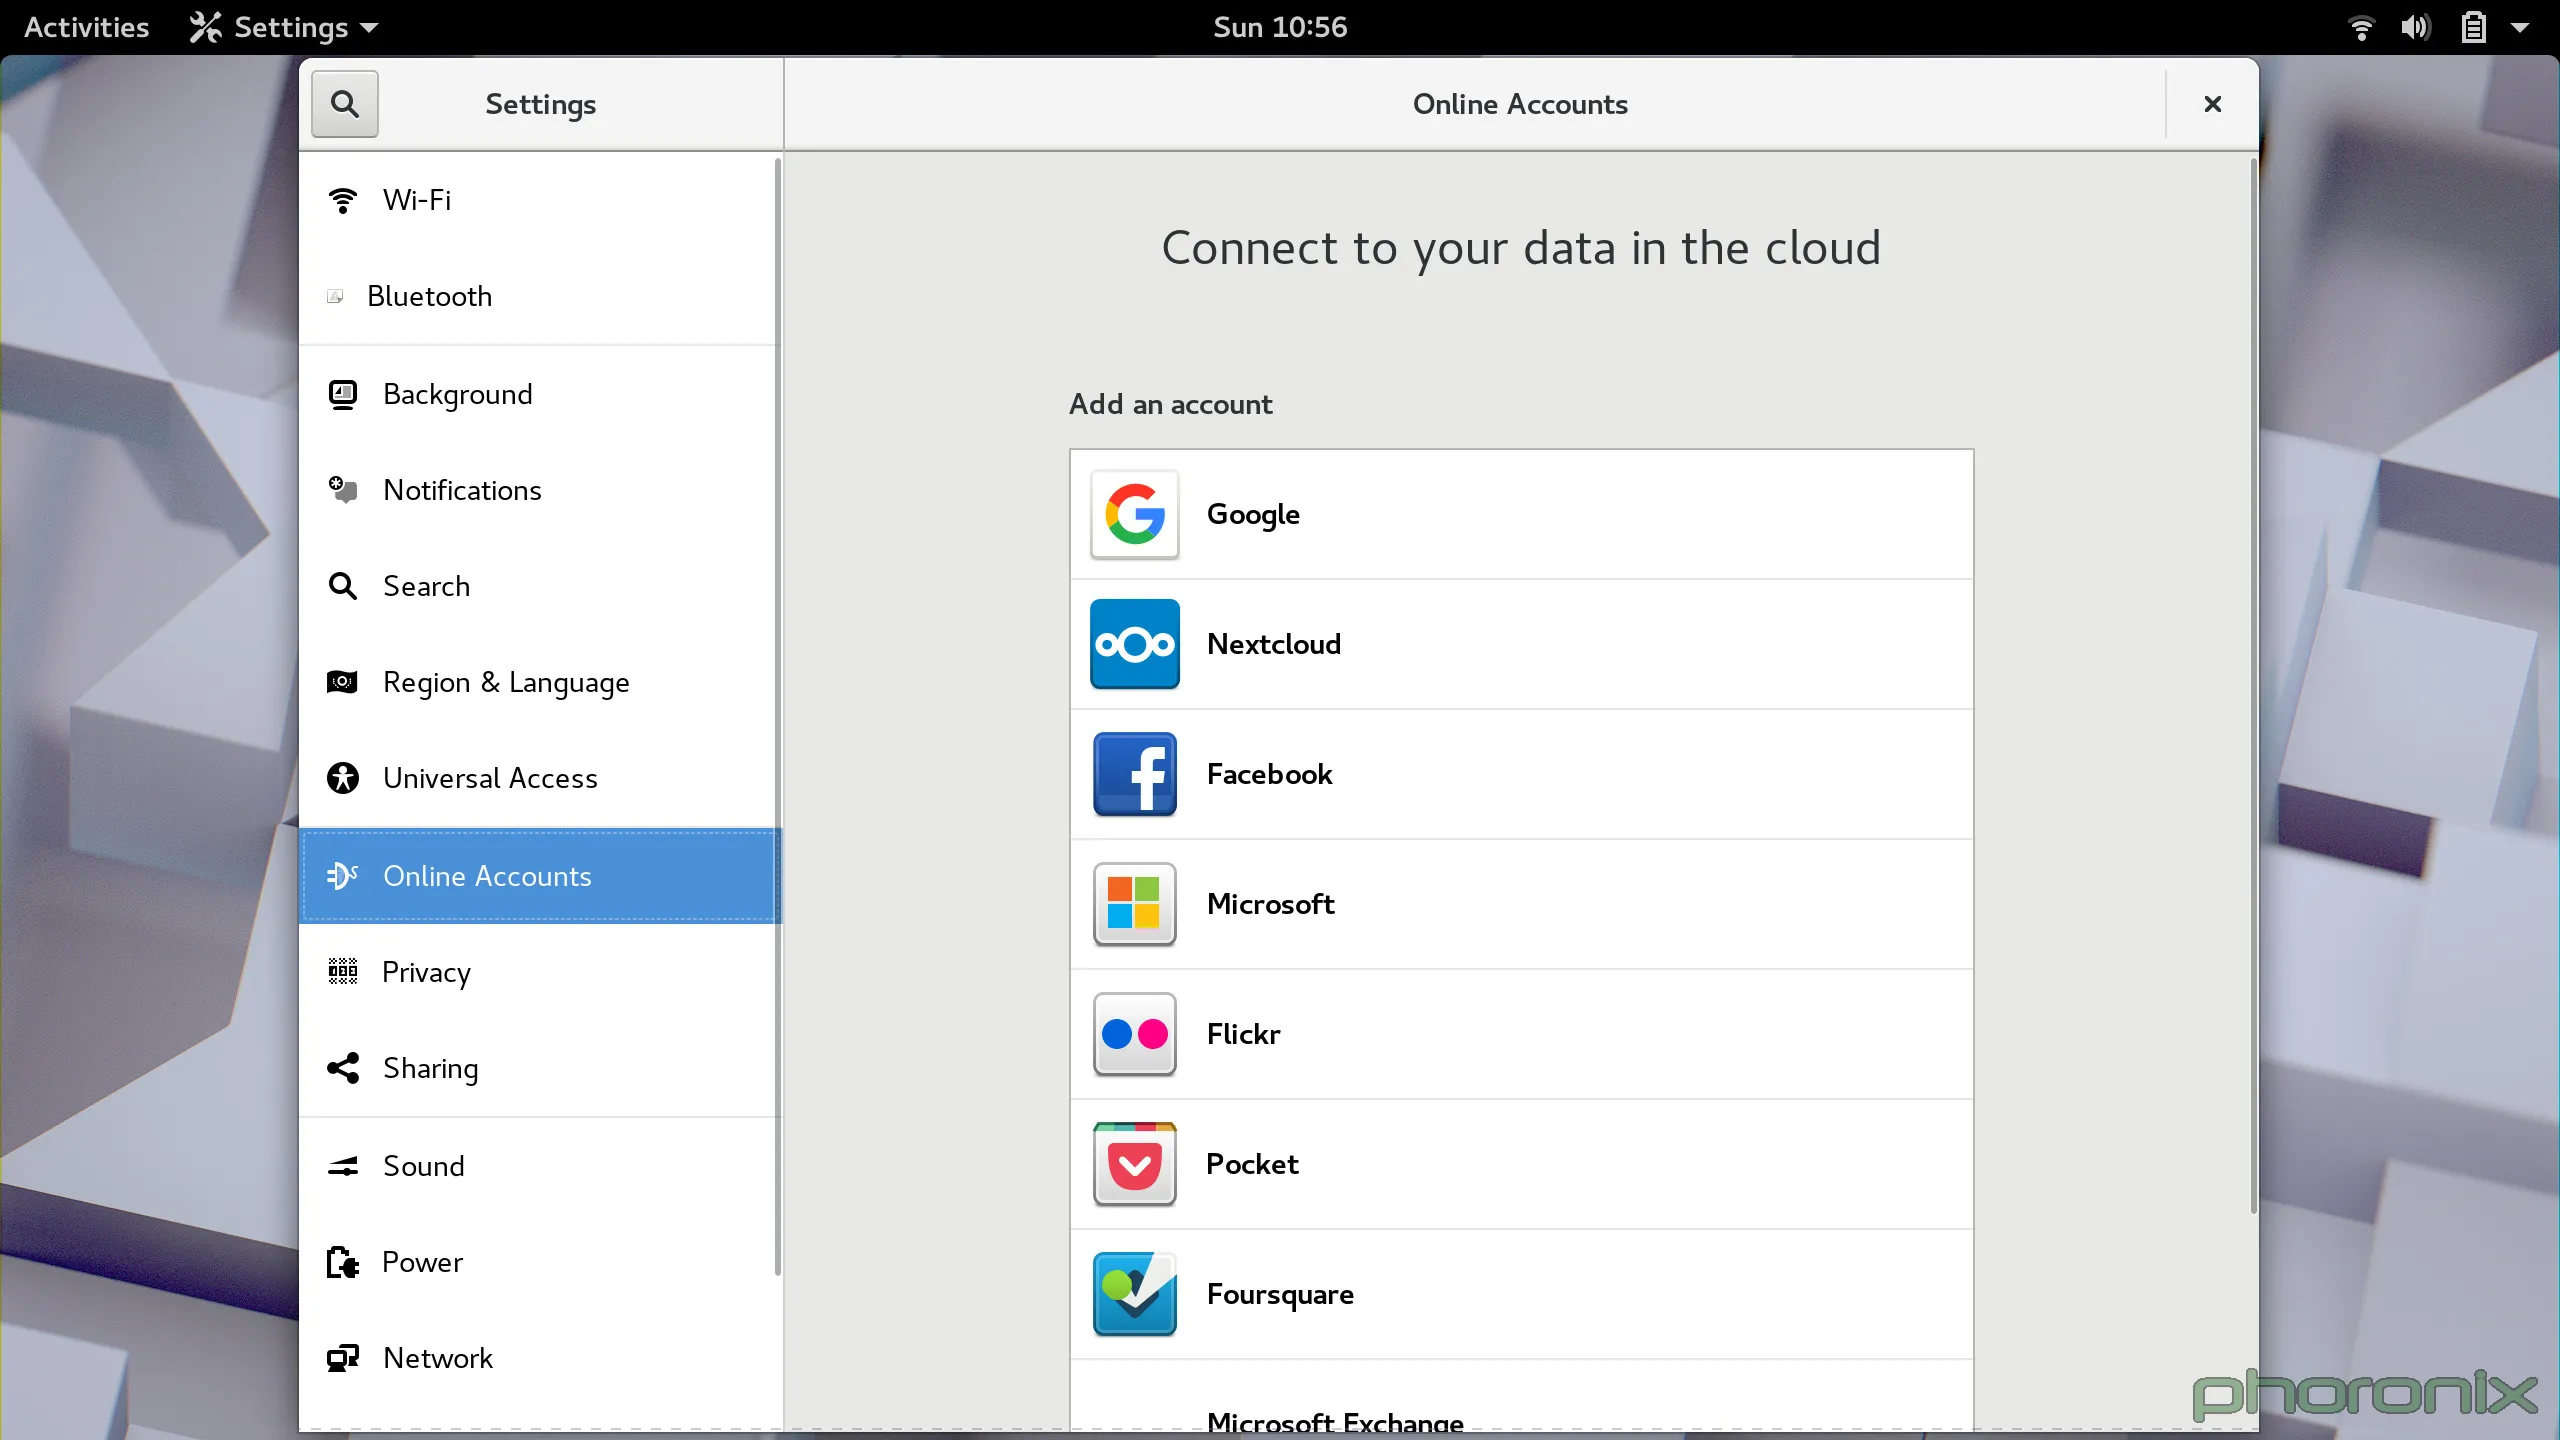Select Wi-Fi in the sidebar

538,200
